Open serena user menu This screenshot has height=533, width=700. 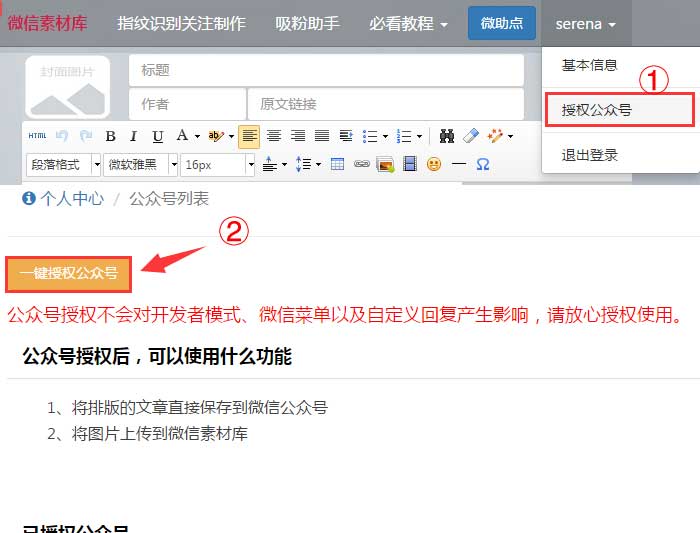586,24
